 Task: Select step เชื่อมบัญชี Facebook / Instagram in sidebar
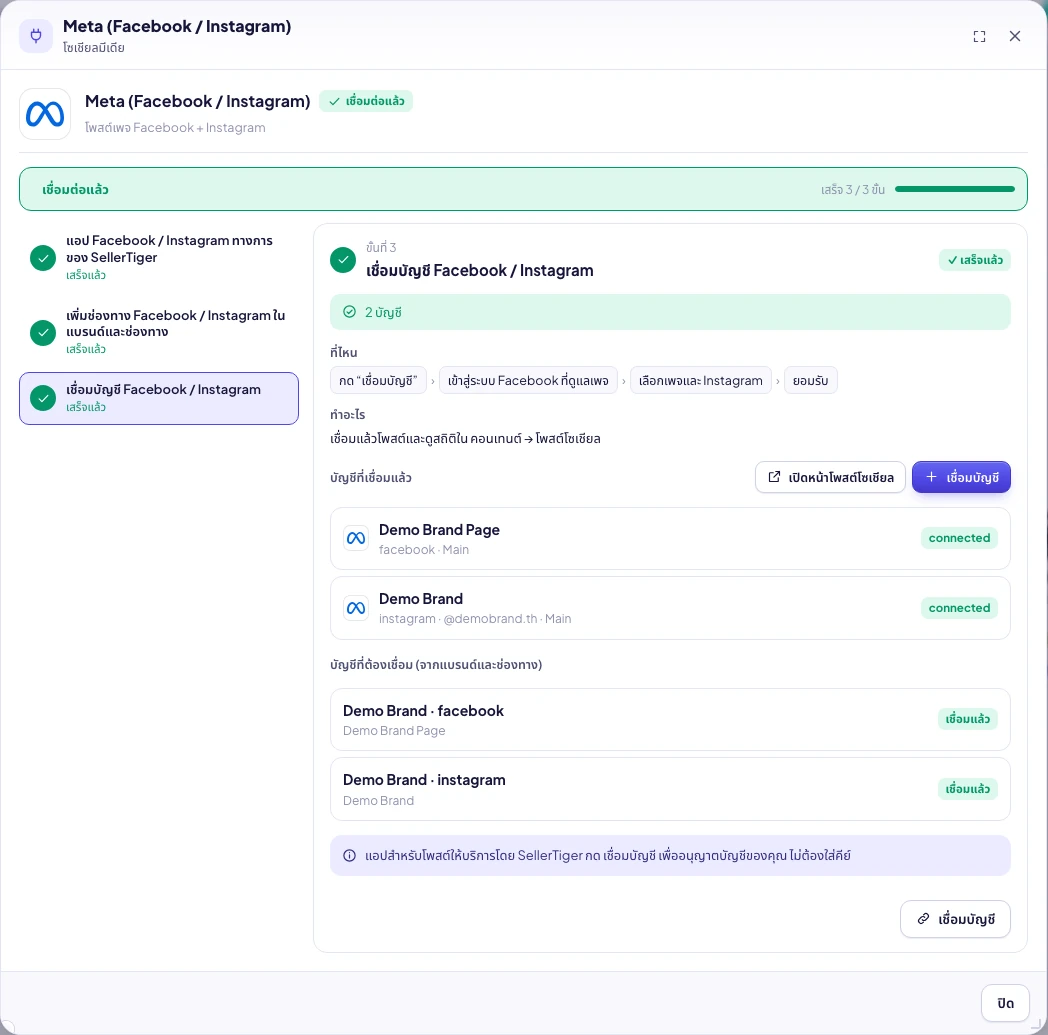tap(159, 398)
